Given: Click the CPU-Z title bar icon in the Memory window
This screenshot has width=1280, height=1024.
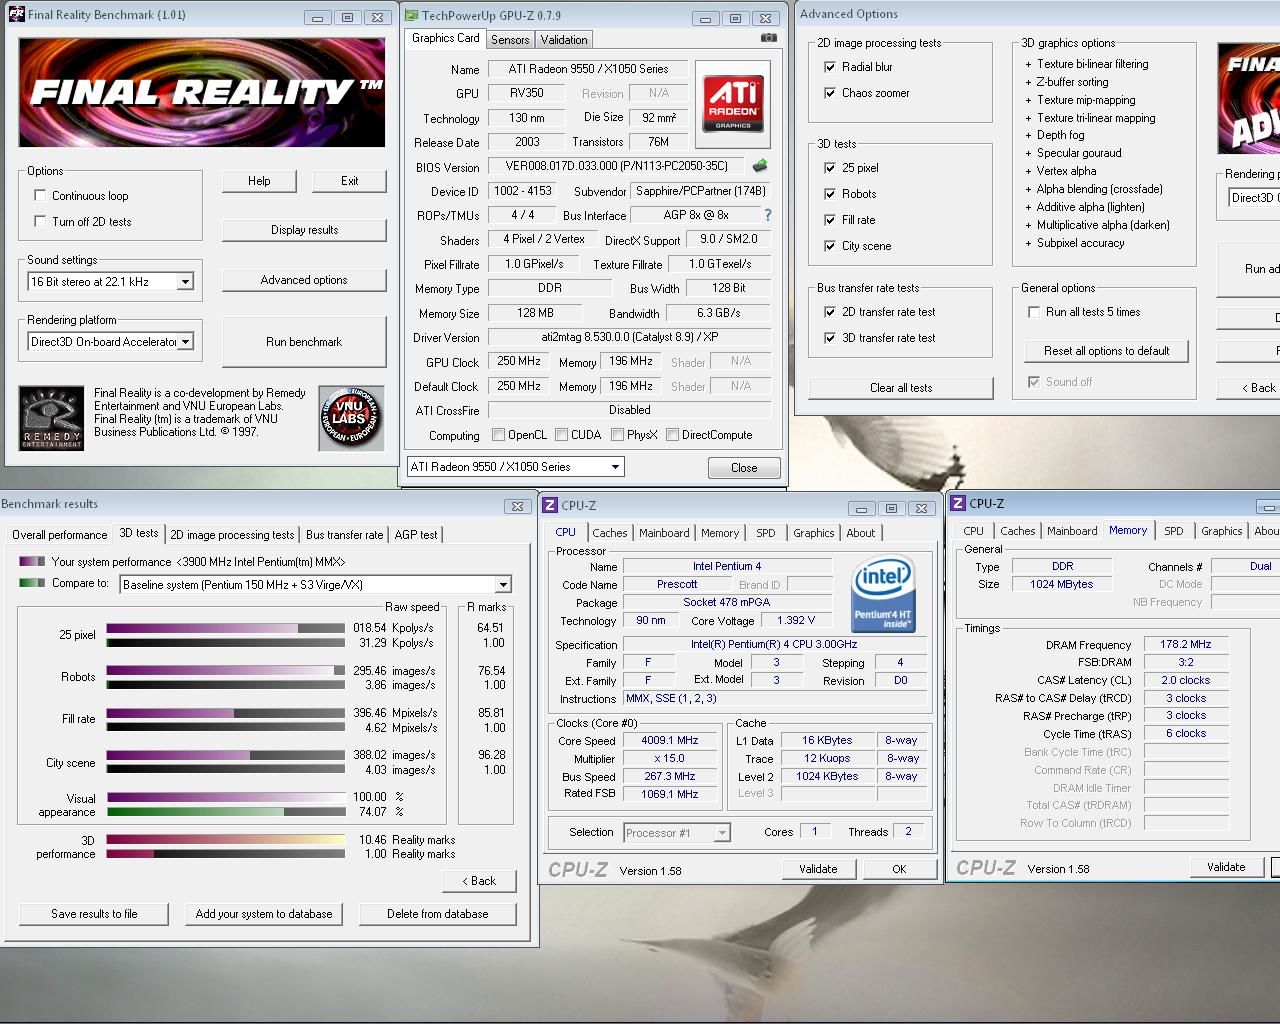Looking at the screenshot, I should click(958, 504).
